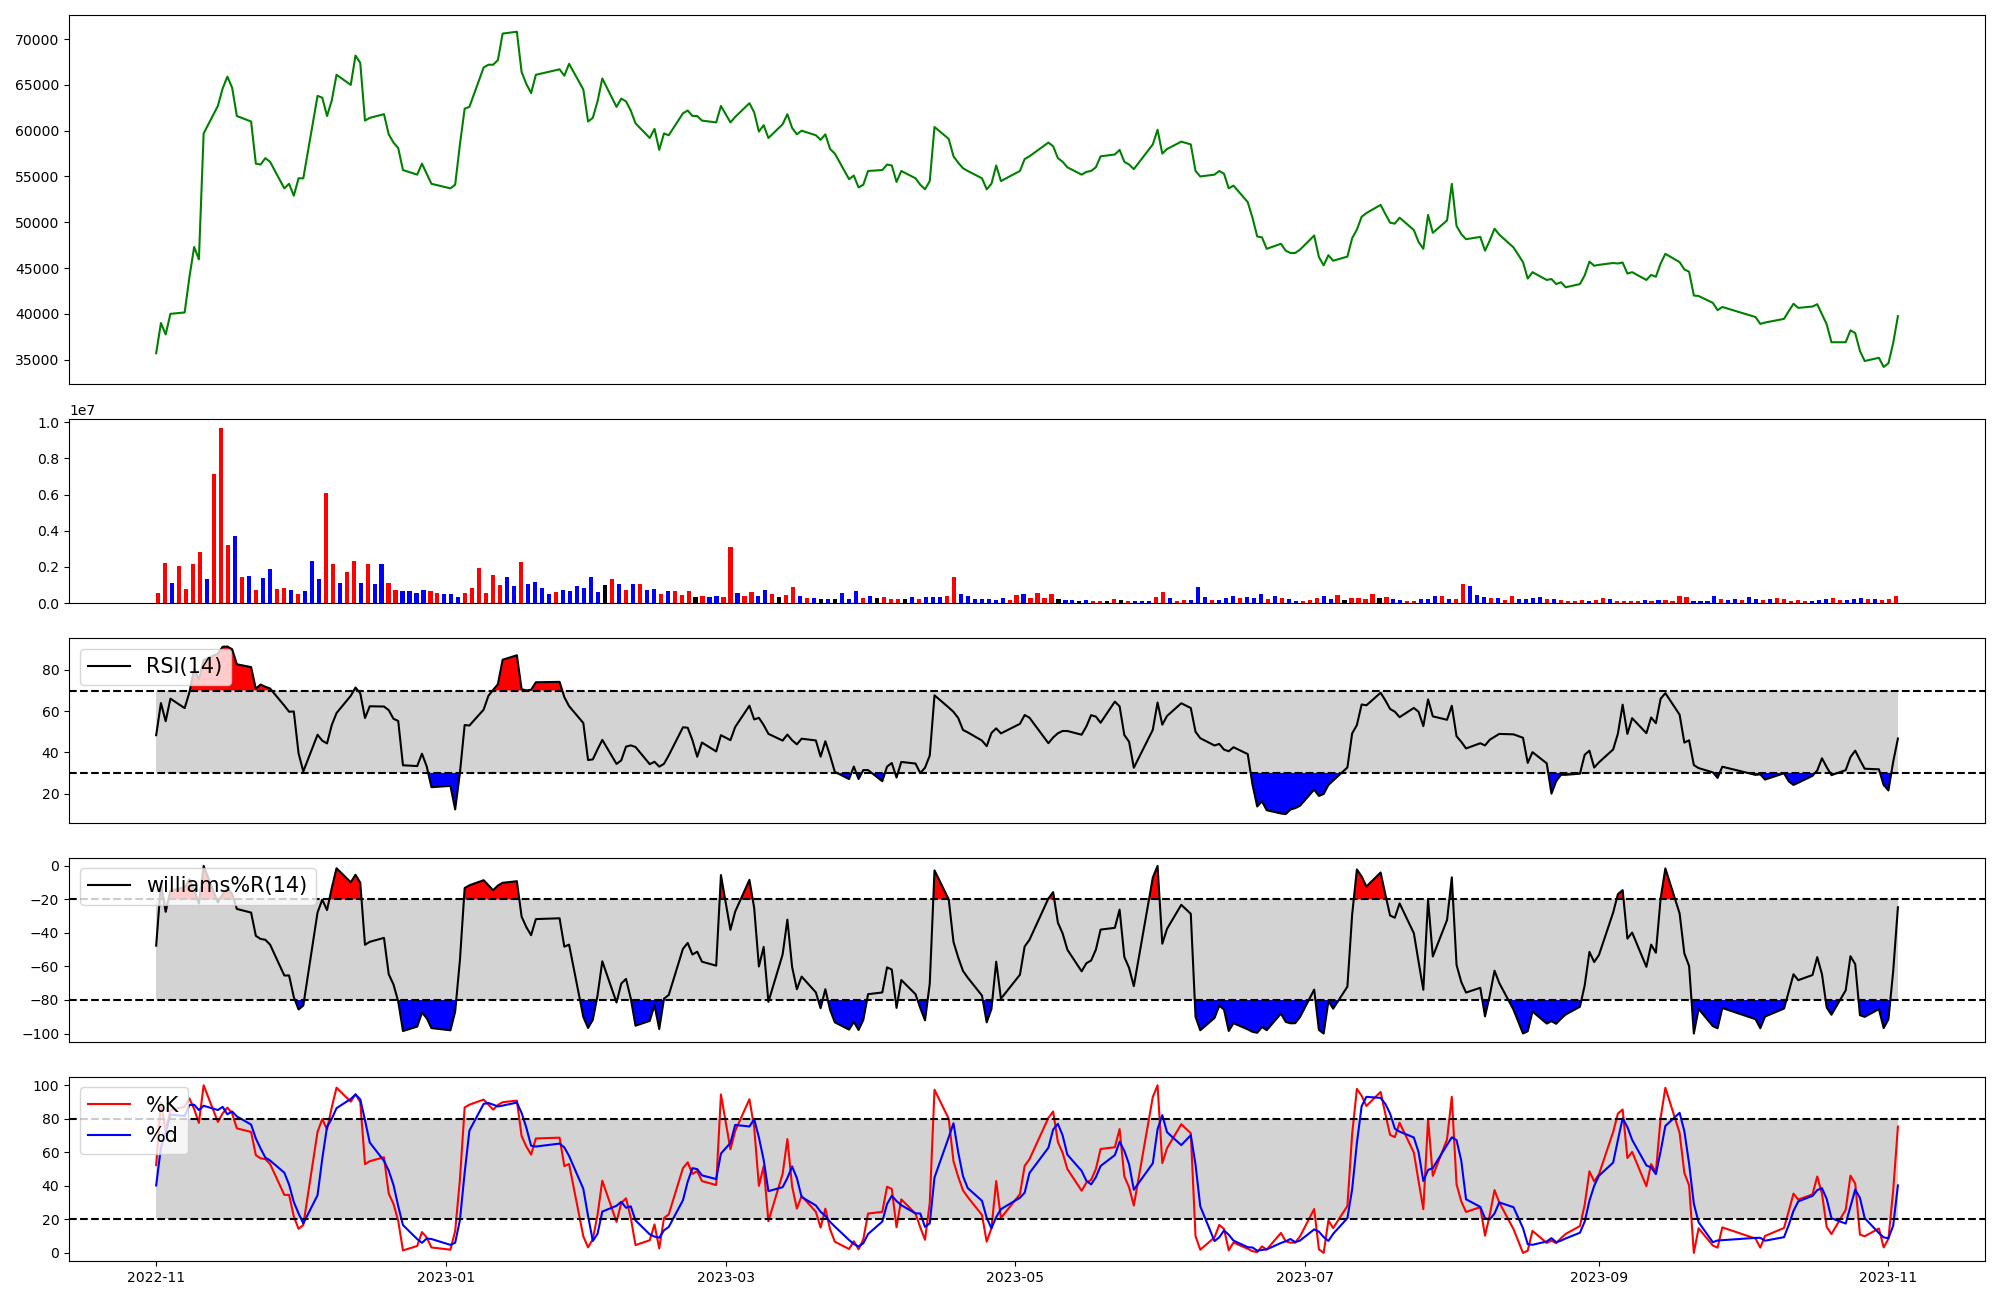Select the 2023-07 date tick label
This screenshot has height=1300, width=2000.
[1306, 1277]
